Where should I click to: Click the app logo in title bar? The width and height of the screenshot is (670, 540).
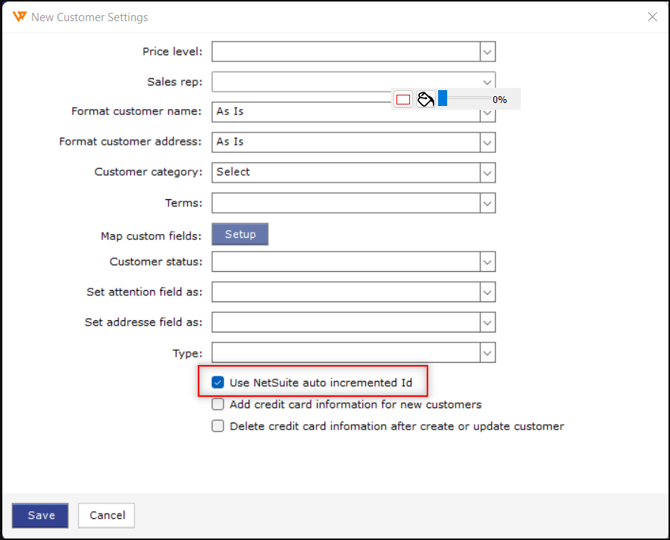[x=17, y=17]
